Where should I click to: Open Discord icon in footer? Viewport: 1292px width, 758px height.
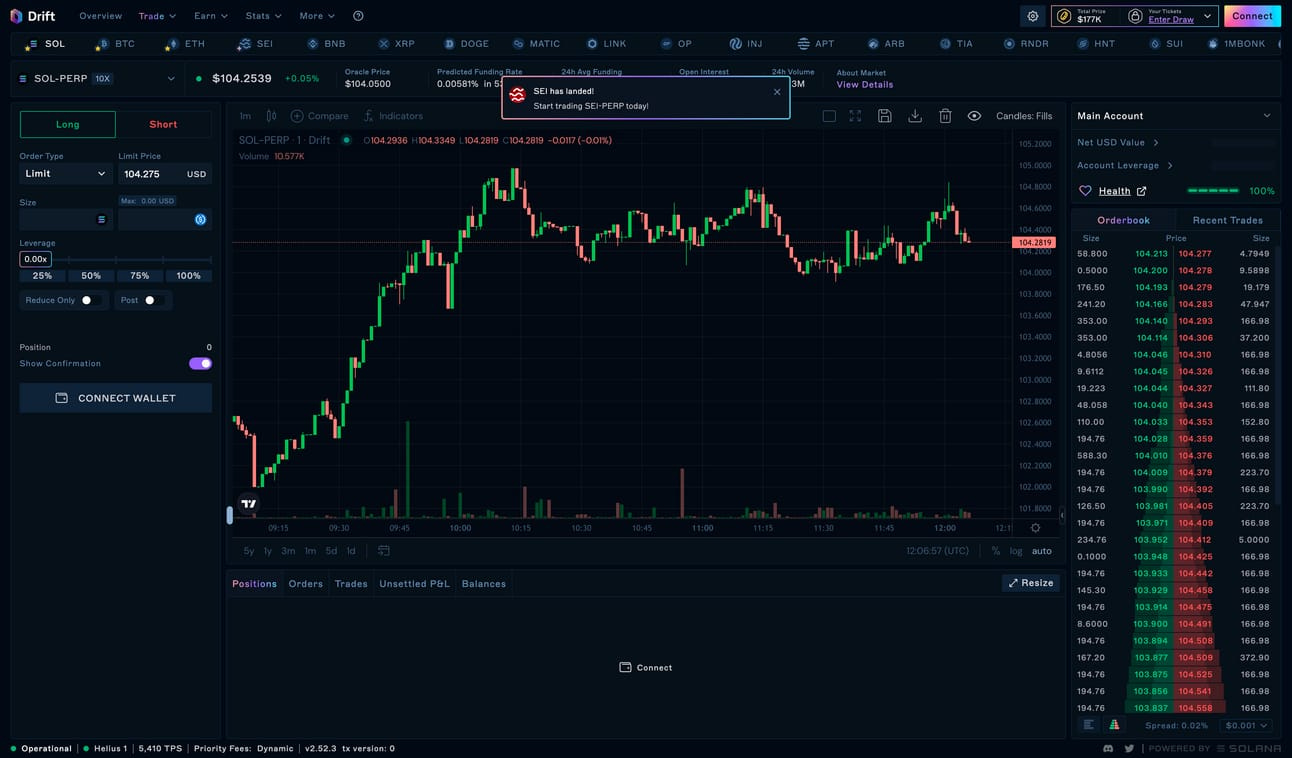1108,748
